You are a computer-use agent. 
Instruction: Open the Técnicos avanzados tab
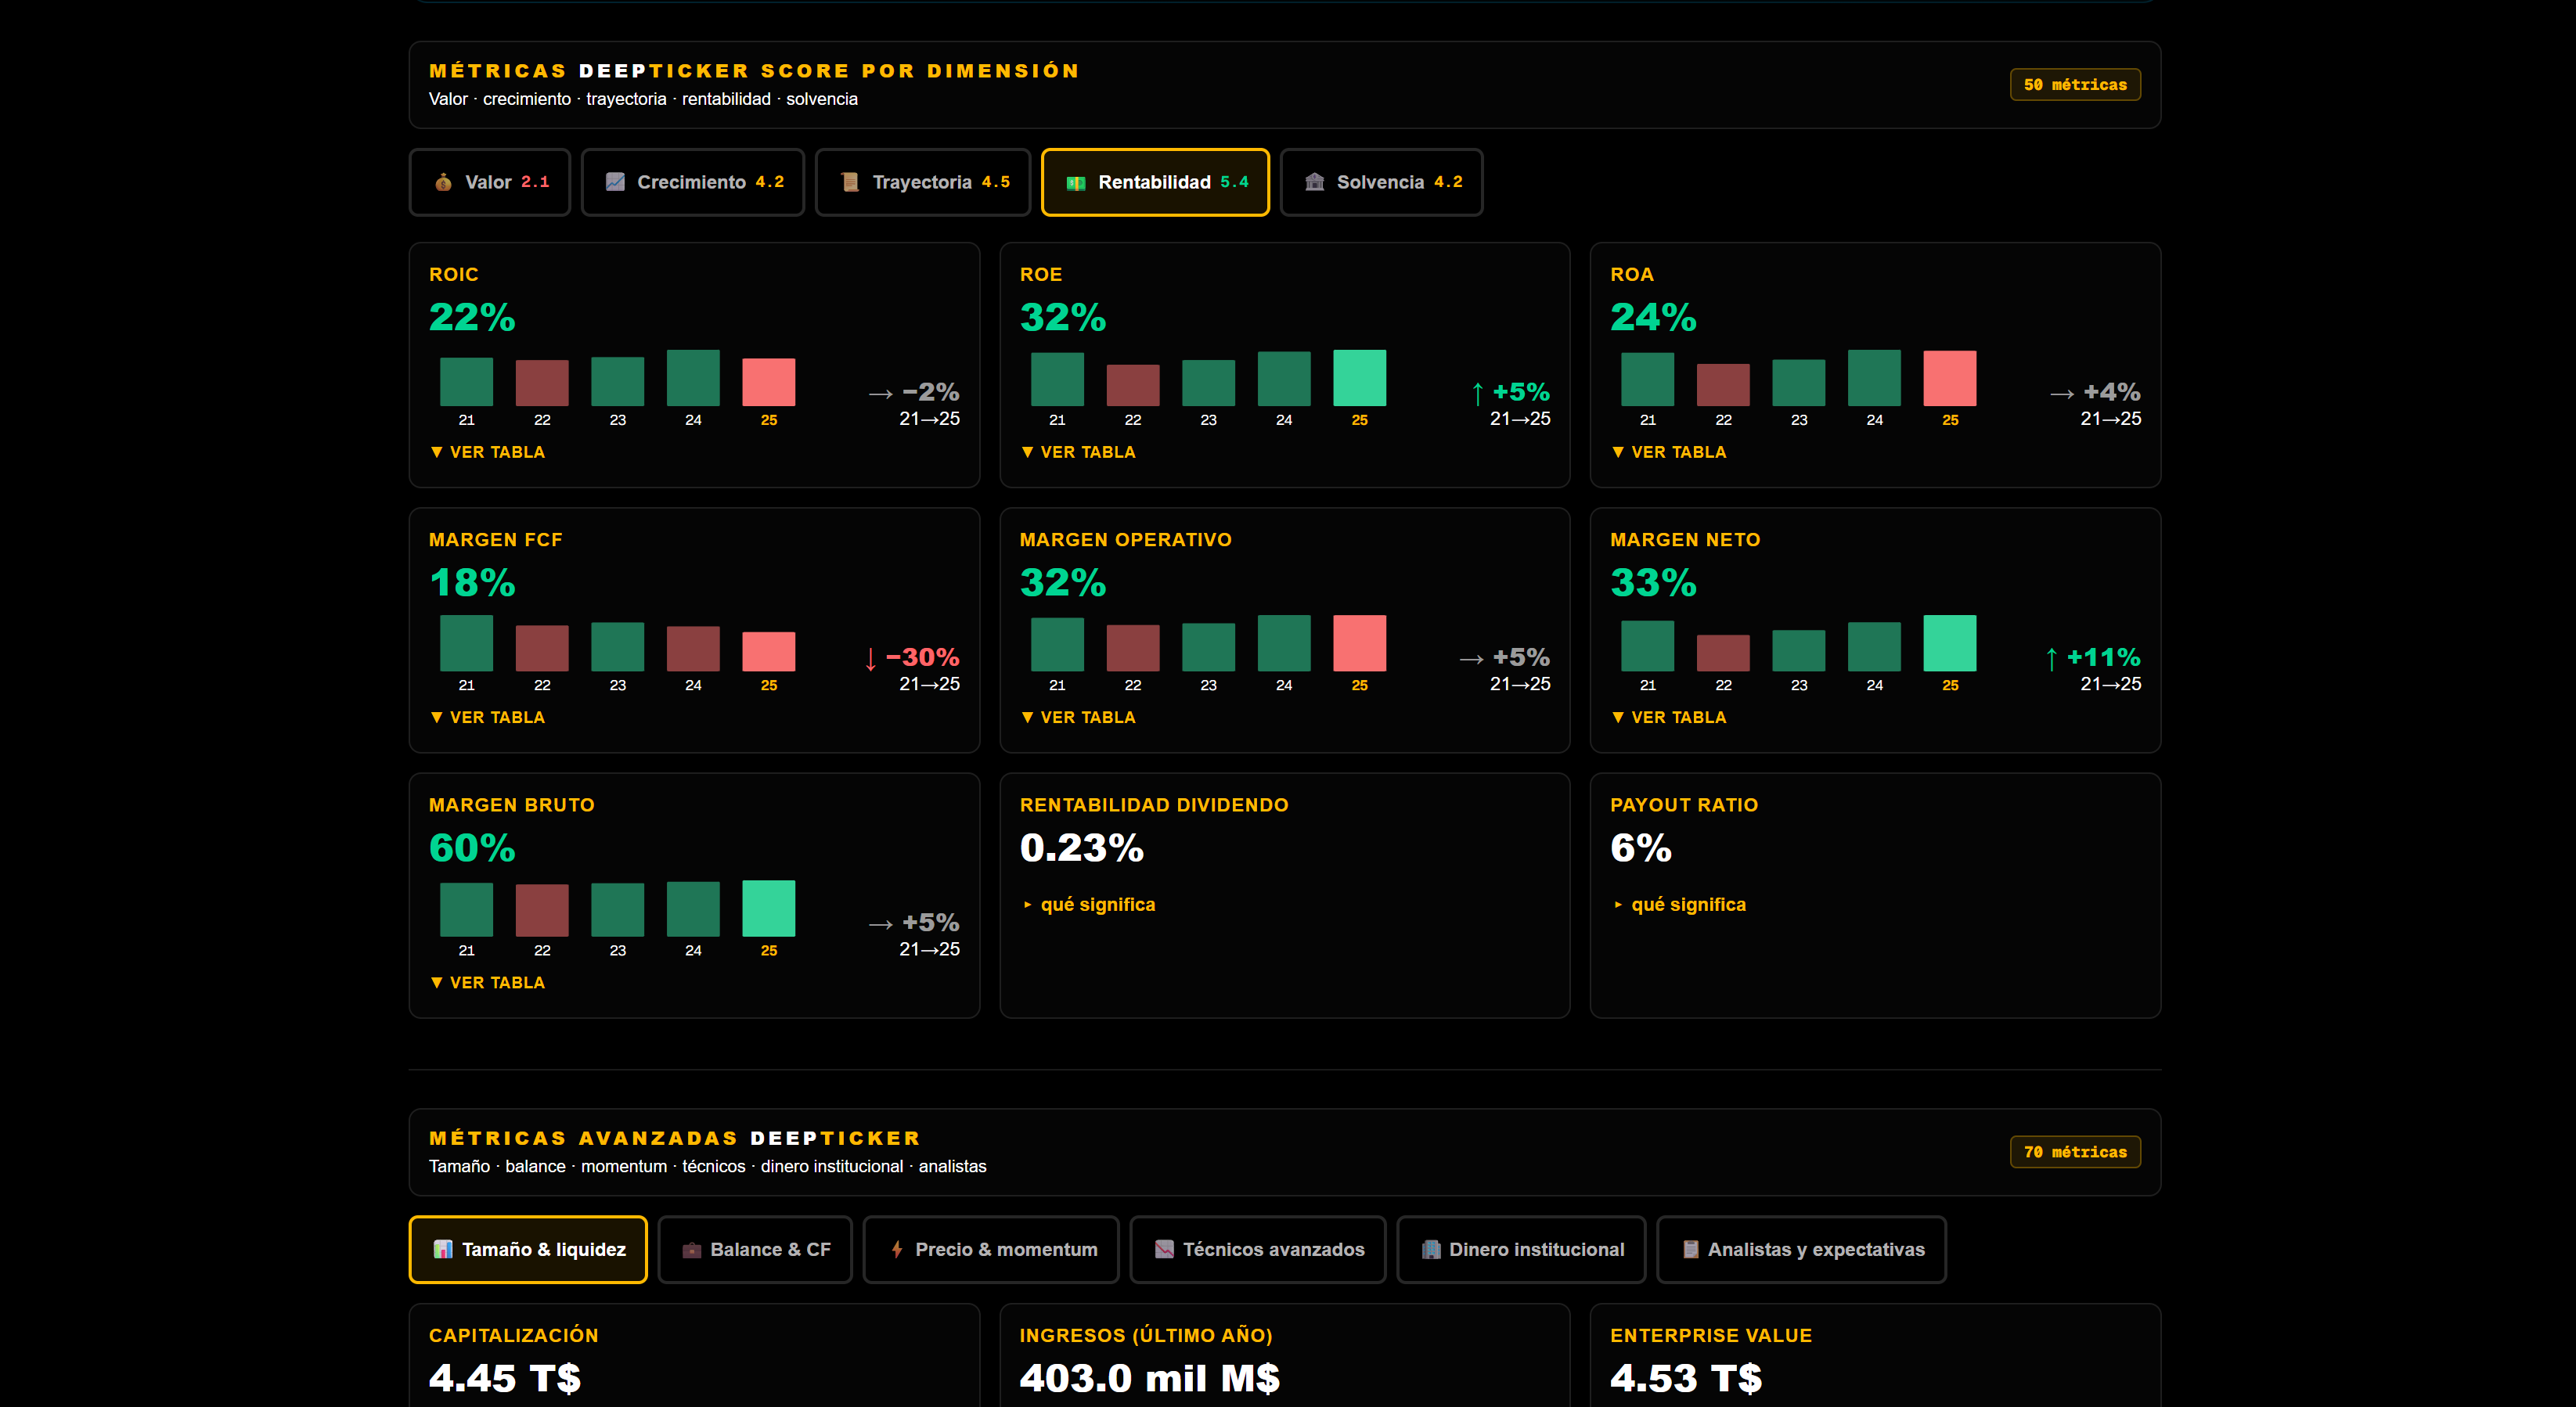[1258, 1249]
